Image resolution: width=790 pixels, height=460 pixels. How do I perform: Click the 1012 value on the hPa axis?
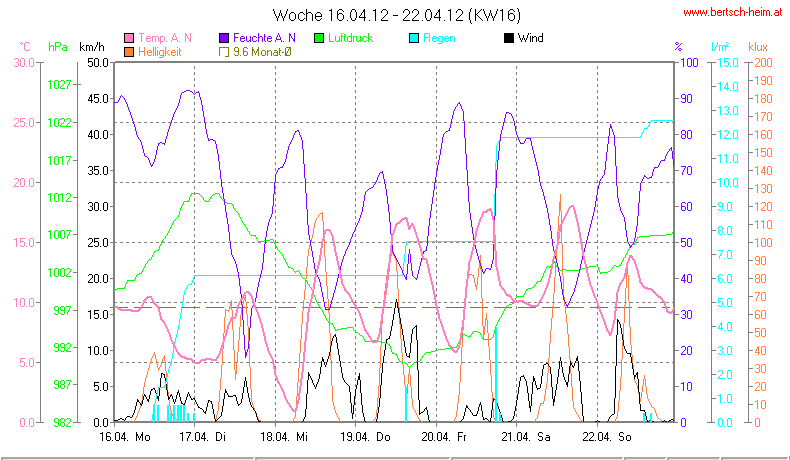point(59,198)
